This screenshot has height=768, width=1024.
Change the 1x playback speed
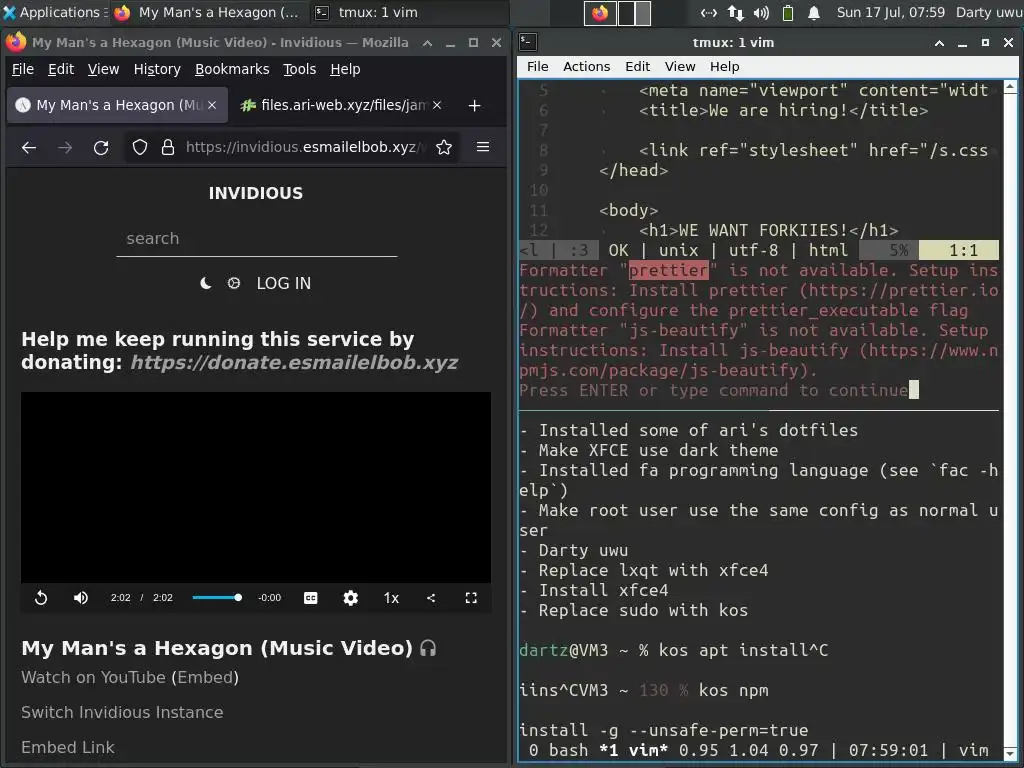point(391,598)
